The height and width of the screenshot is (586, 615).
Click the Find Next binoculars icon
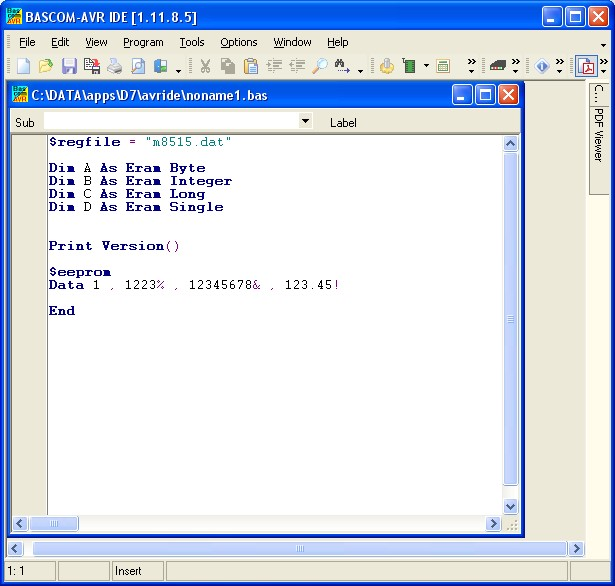(x=342, y=66)
